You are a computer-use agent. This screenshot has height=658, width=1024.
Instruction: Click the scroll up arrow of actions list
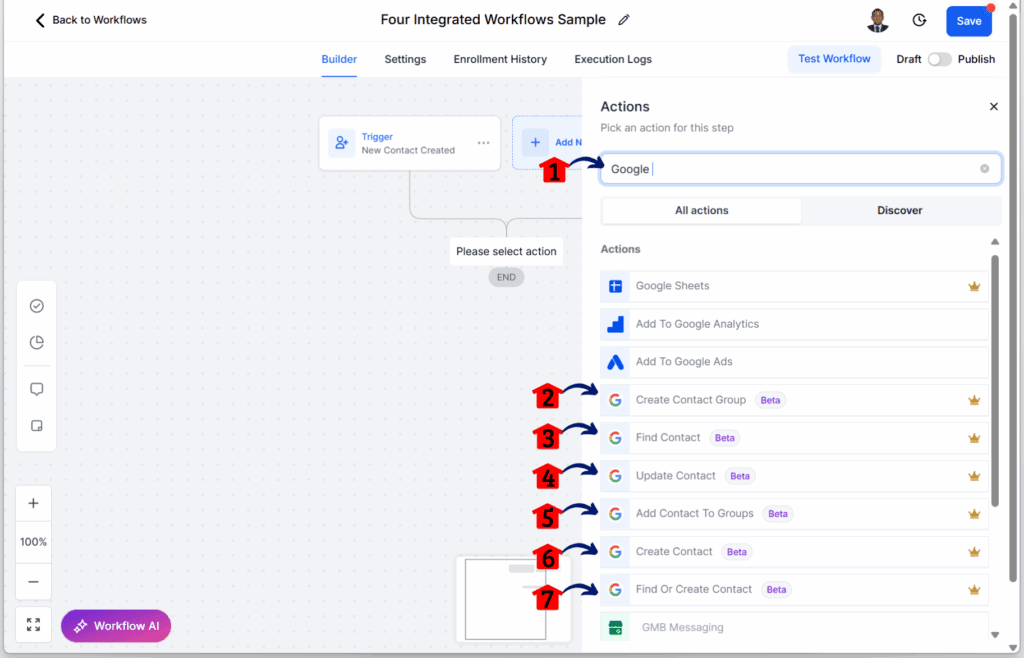click(x=995, y=242)
